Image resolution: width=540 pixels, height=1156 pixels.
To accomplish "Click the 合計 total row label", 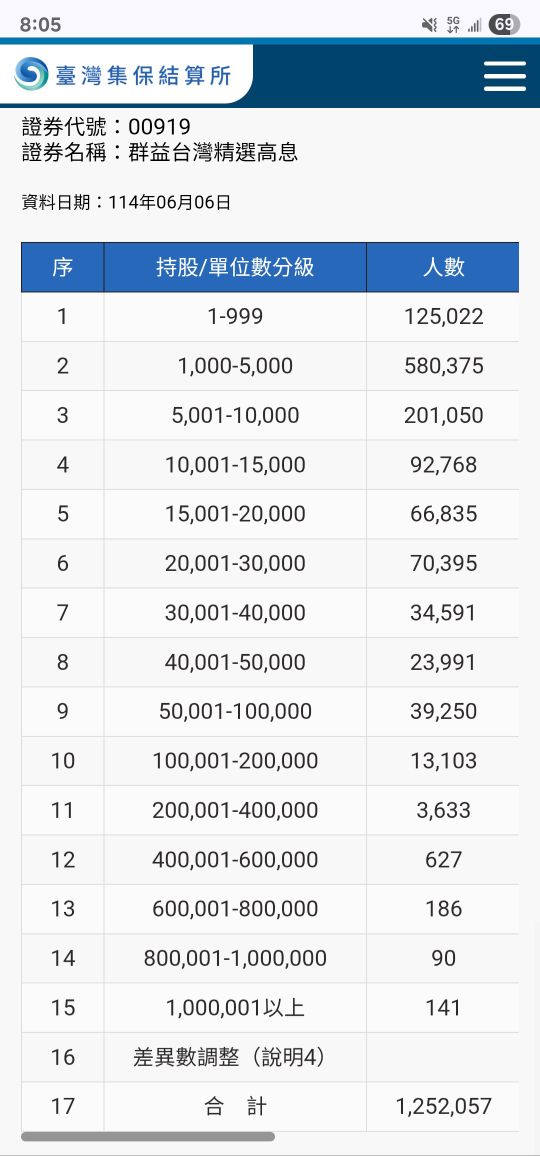I will pyautogui.click(x=235, y=1107).
